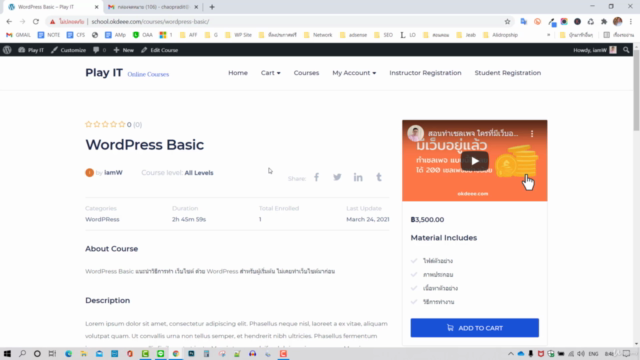
Task: Open Chrome three-dot menu
Action: tap(631, 22)
